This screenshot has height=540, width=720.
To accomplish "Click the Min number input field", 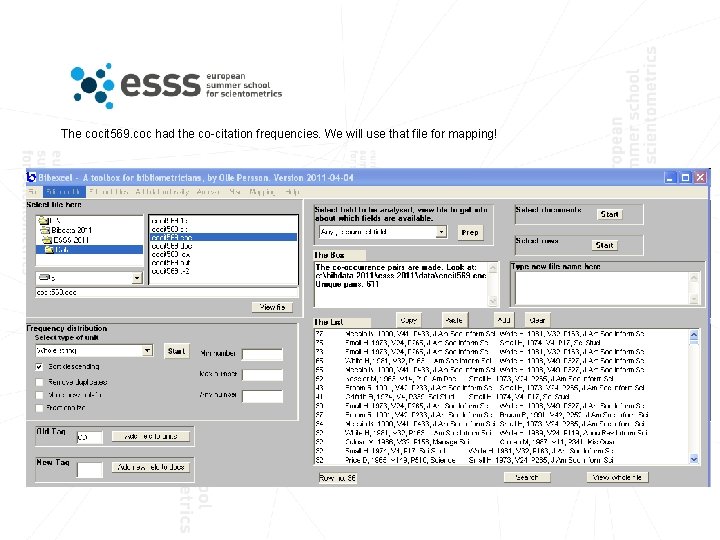I will coord(262,354).
